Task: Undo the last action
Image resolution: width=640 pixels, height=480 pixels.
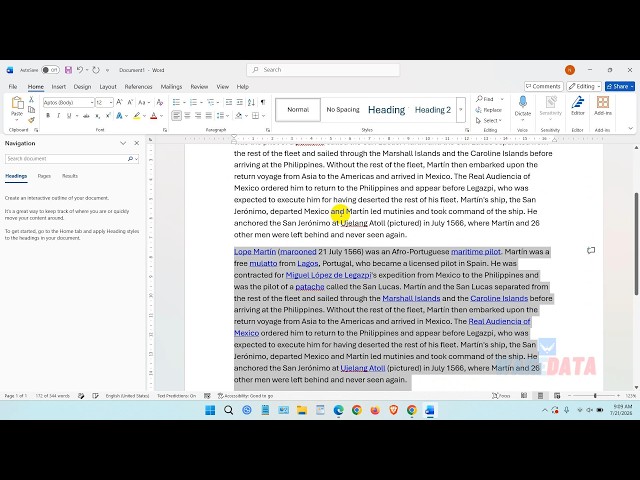Action: point(80,70)
